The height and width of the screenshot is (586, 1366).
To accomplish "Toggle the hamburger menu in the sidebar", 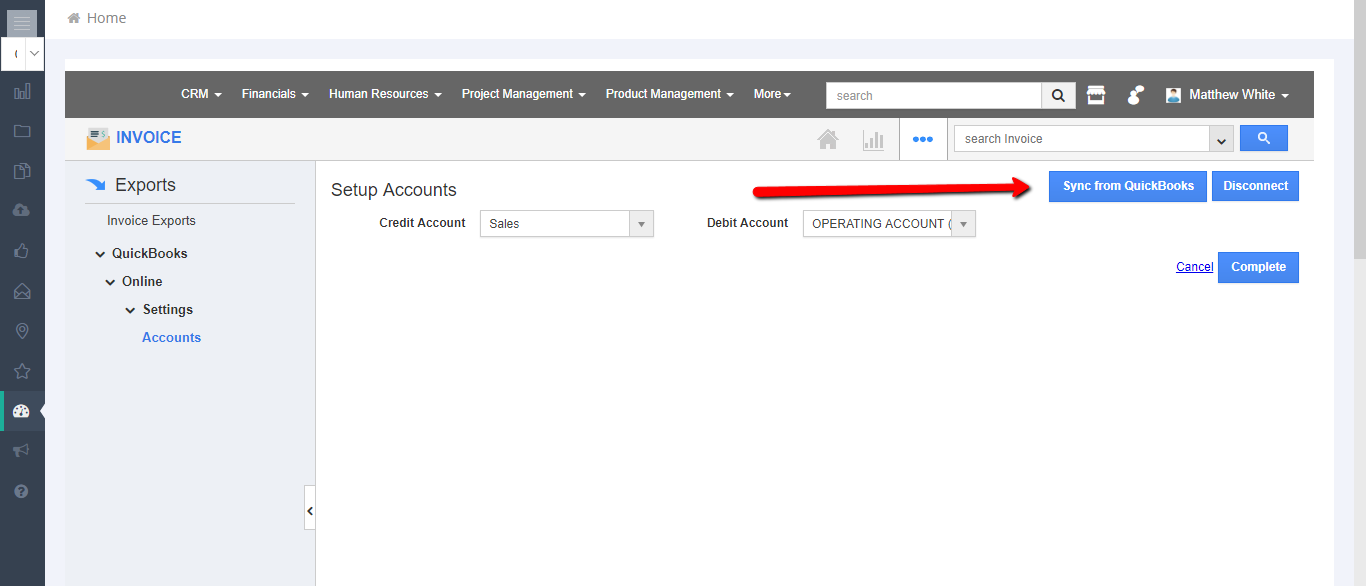I will tap(22, 23).
